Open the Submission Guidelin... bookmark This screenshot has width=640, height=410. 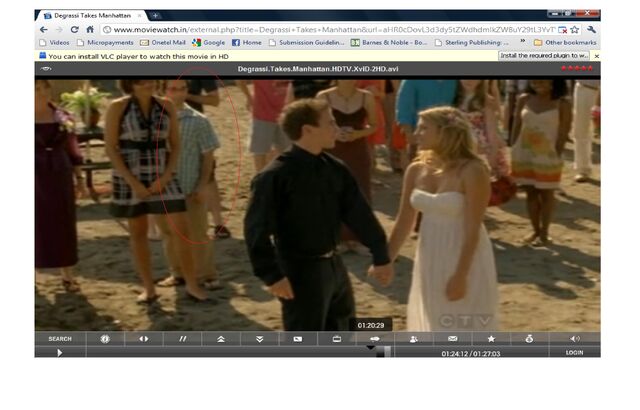[x=307, y=42]
